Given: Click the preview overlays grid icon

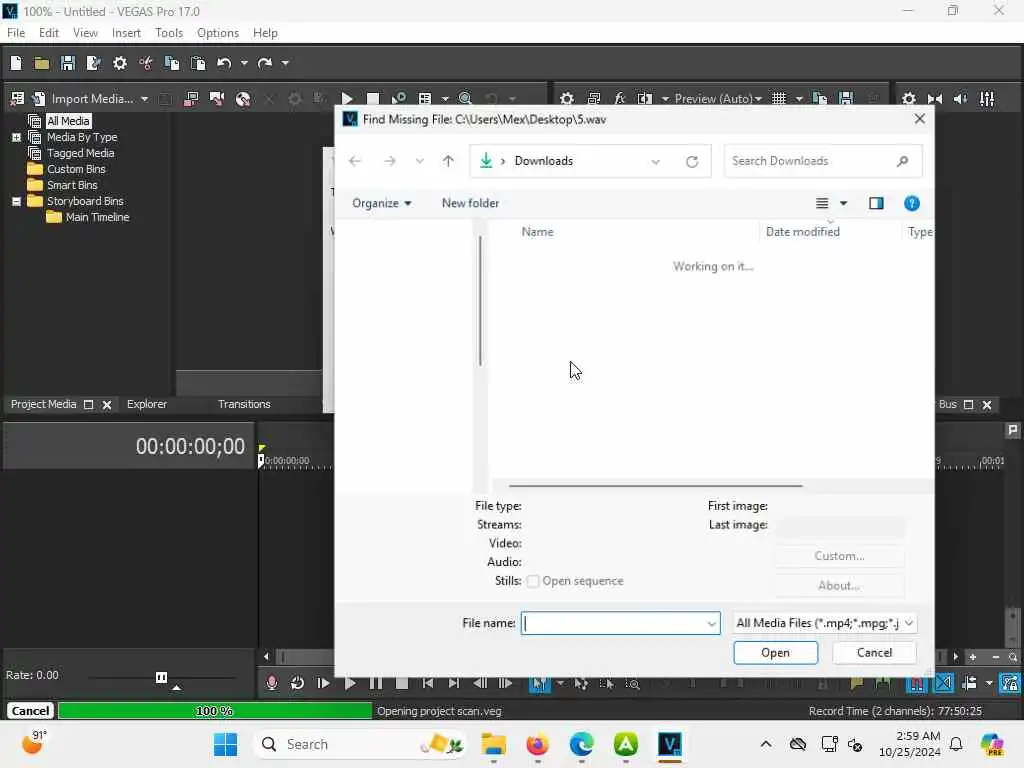Looking at the screenshot, I should click(x=779, y=99).
